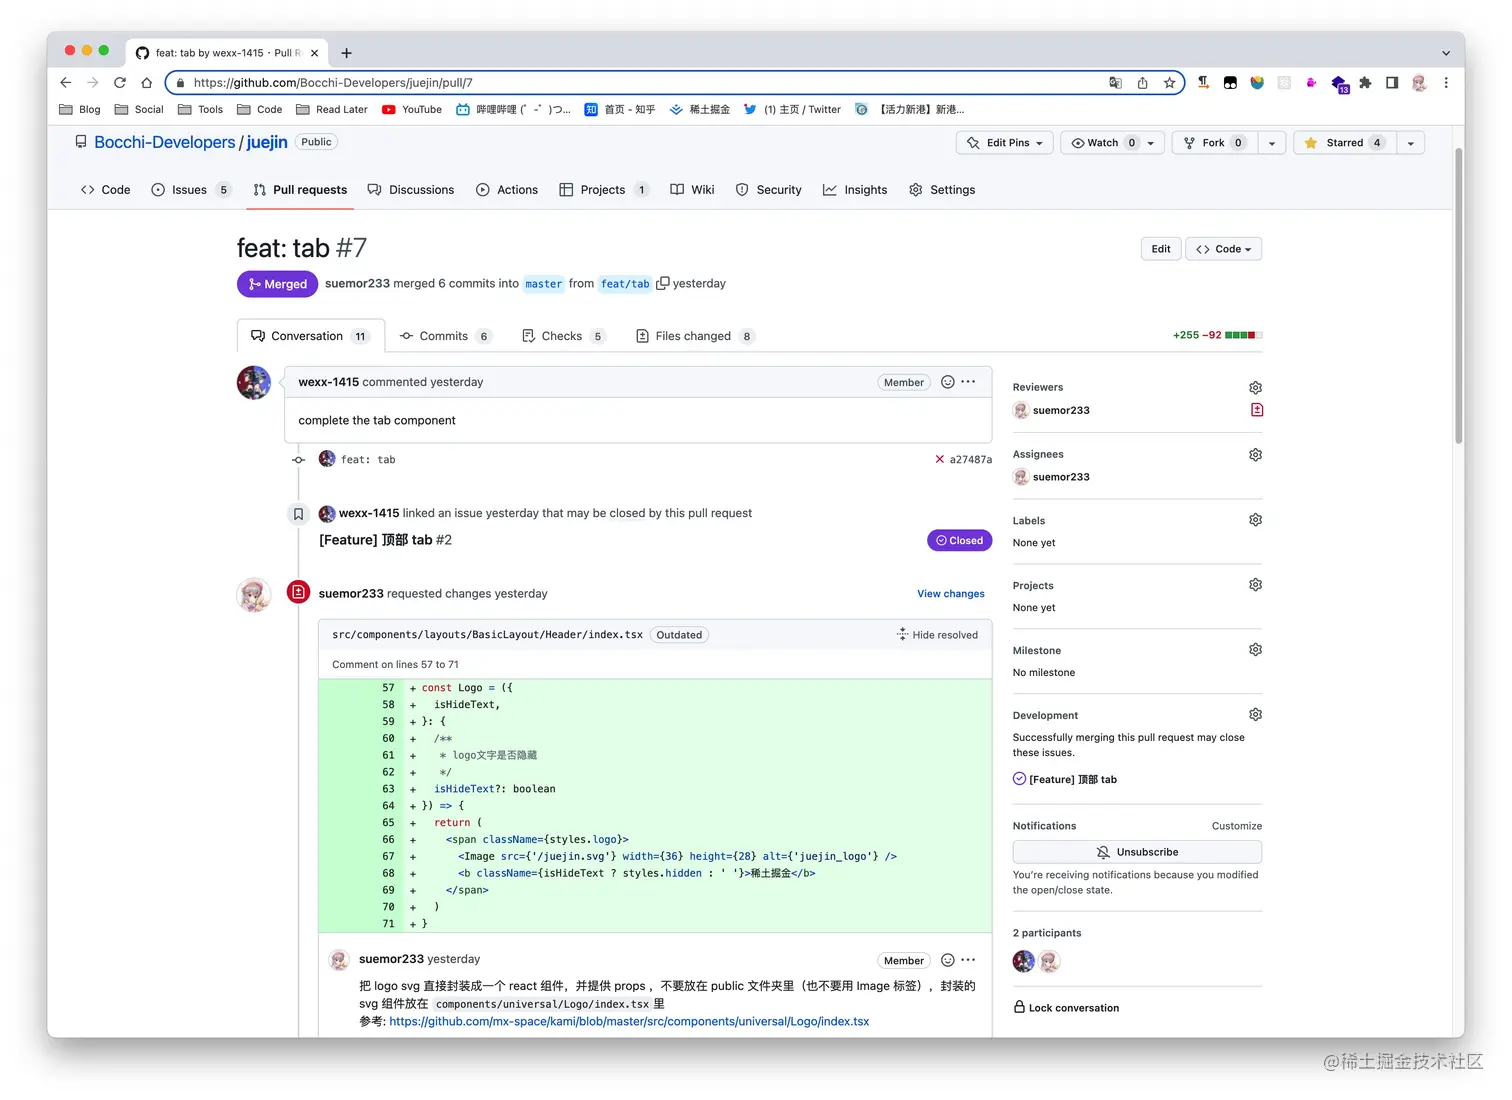
Task: Open Reviewers settings gear
Action: (1256, 388)
